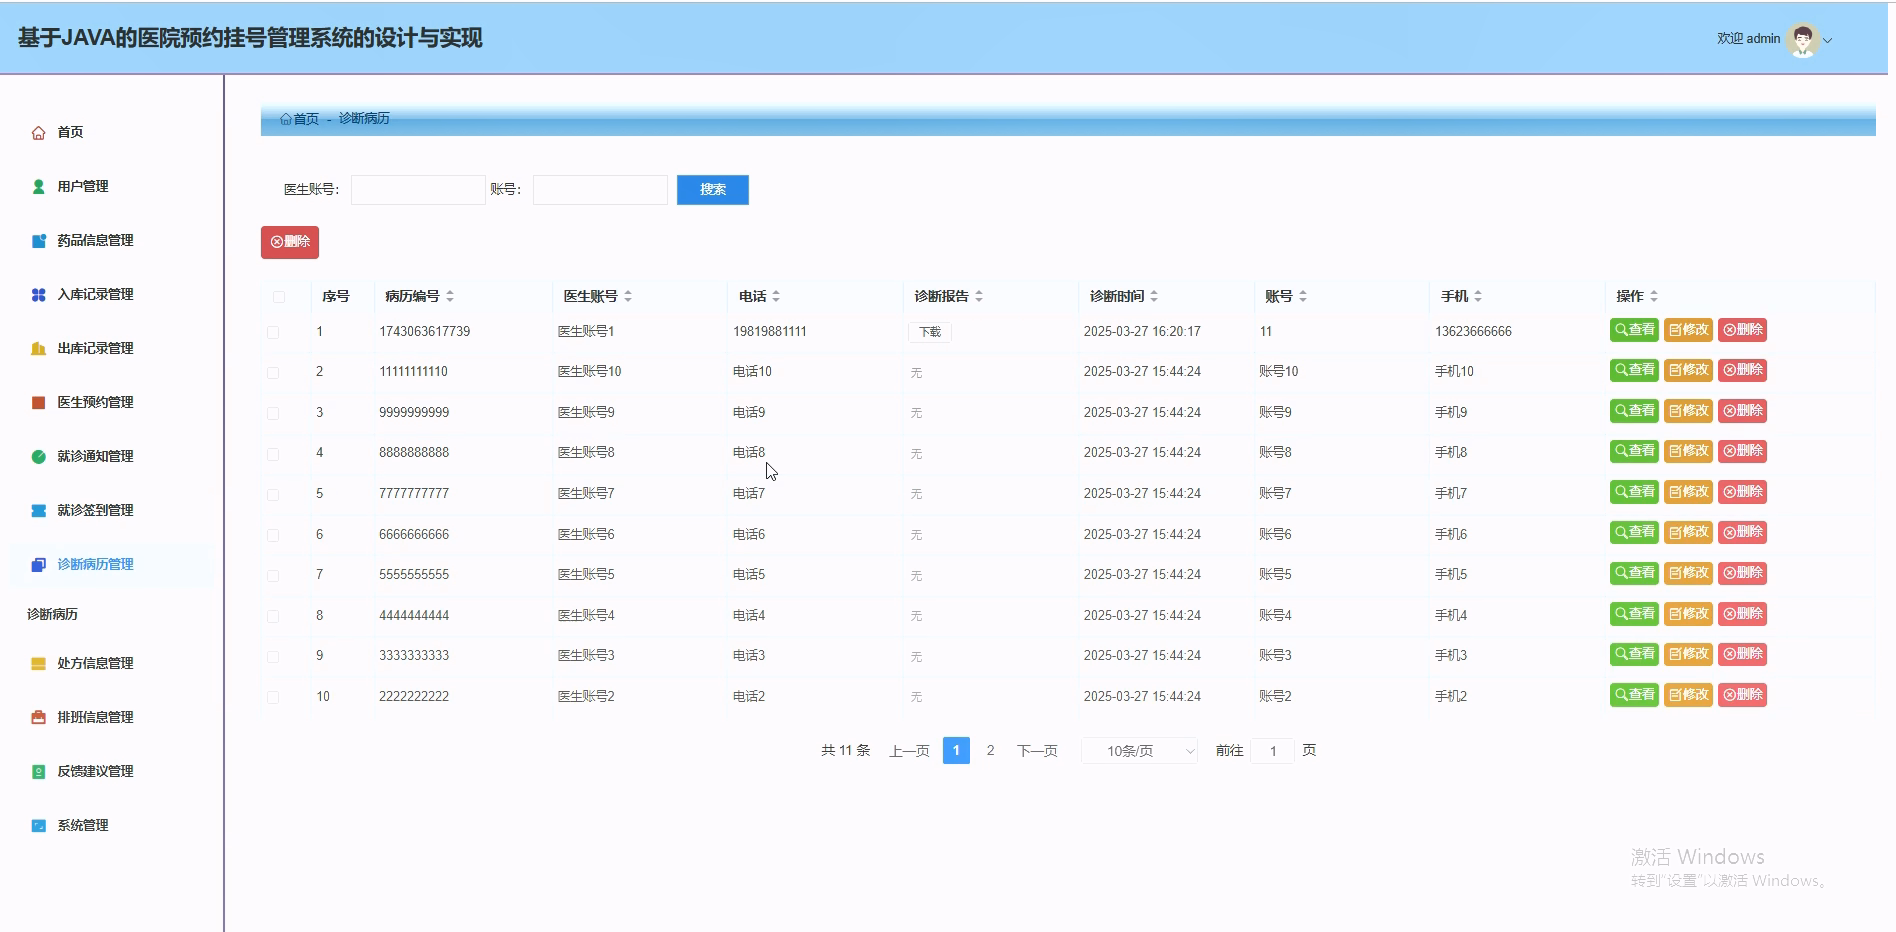This screenshot has width=1896, height=932.
Task: Click sort arrows of 电话 column
Action: tap(776, 296)
